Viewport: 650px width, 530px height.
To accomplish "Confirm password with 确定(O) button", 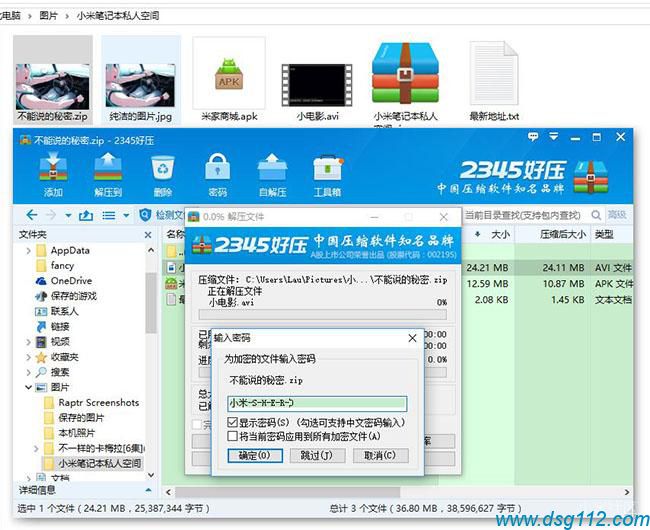I will click(255, 455).
